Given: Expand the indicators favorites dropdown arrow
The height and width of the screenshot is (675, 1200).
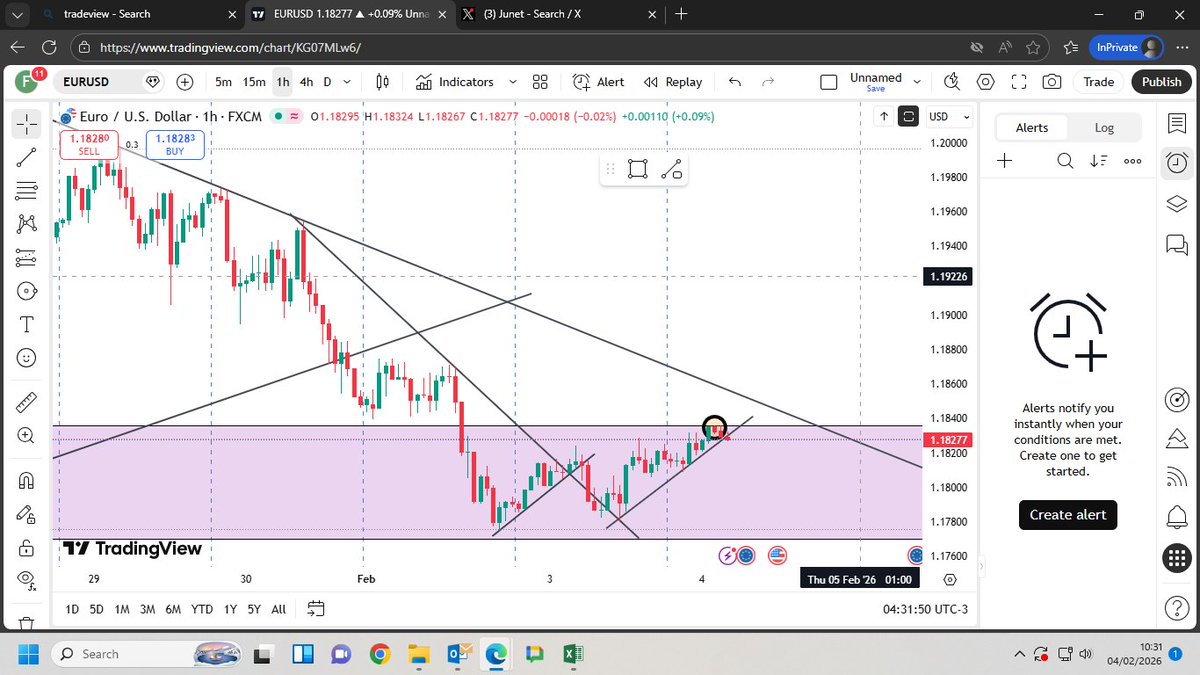Looking at the screenshot, I should coord(512,82).
